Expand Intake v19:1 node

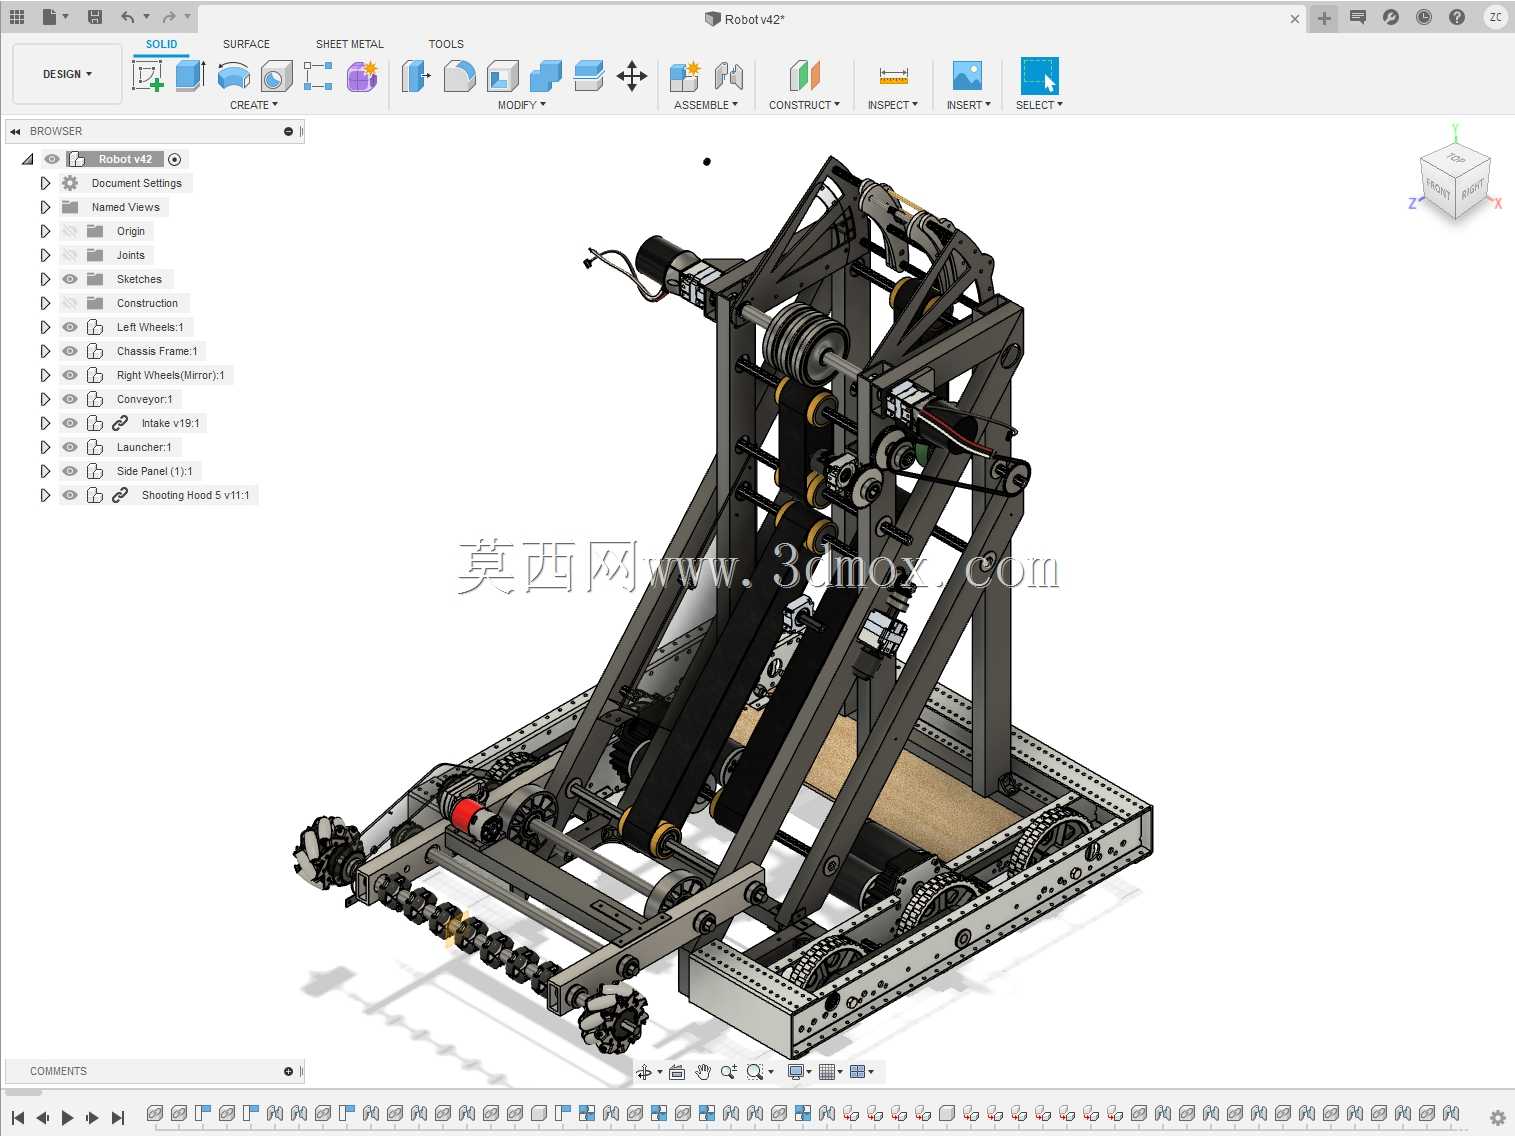[x=45, y=423]
